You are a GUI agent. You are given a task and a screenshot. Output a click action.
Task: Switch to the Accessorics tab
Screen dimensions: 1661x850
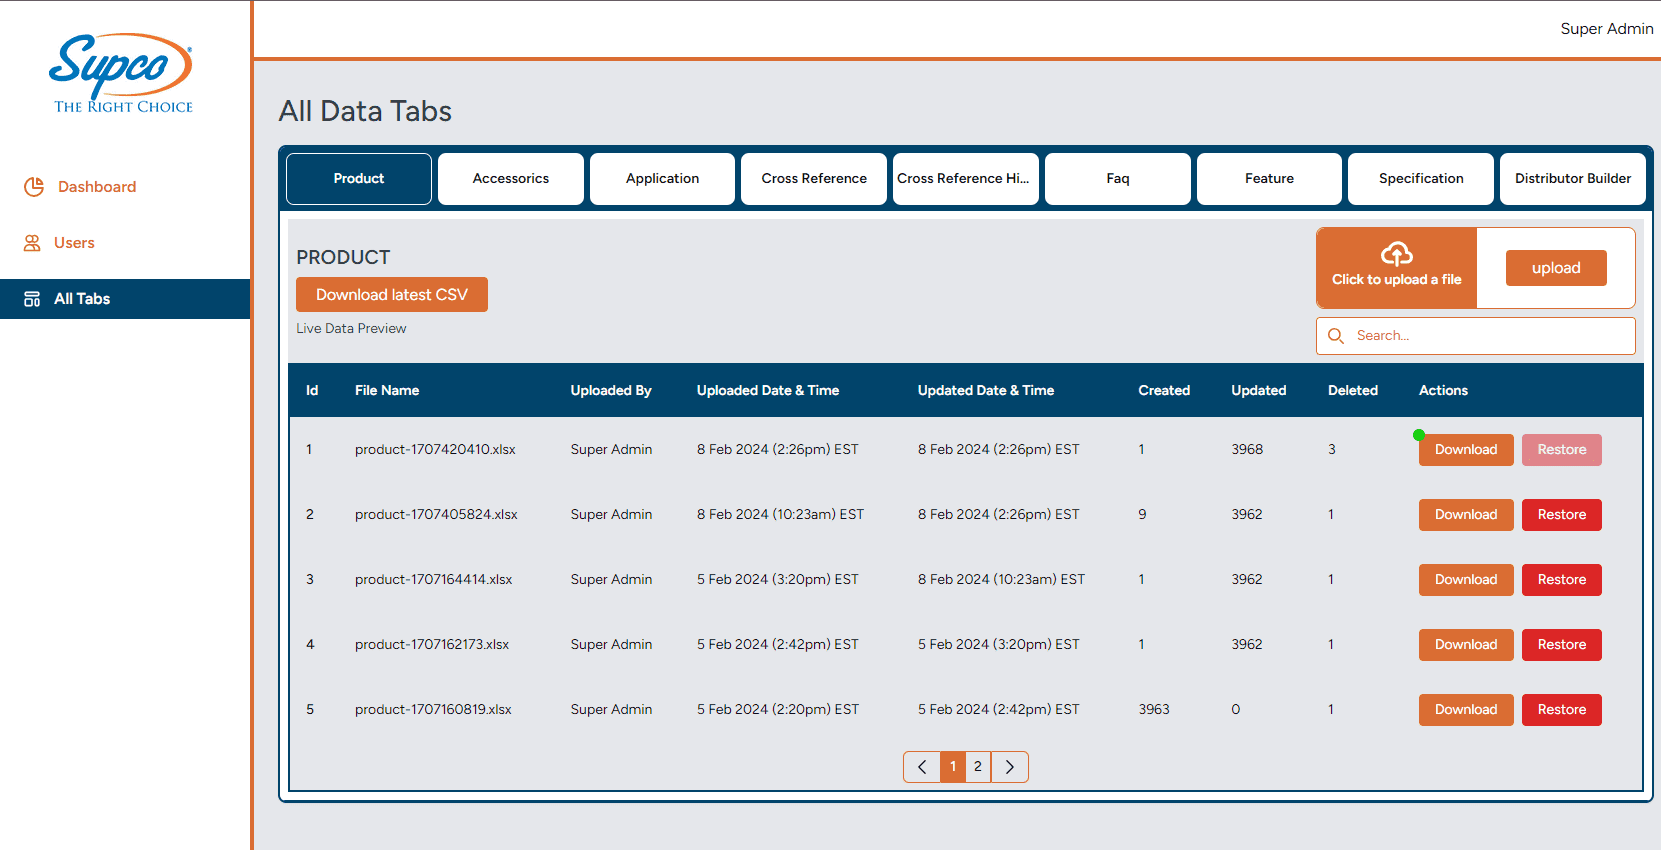pyautogui.click(x=511, y=179)
